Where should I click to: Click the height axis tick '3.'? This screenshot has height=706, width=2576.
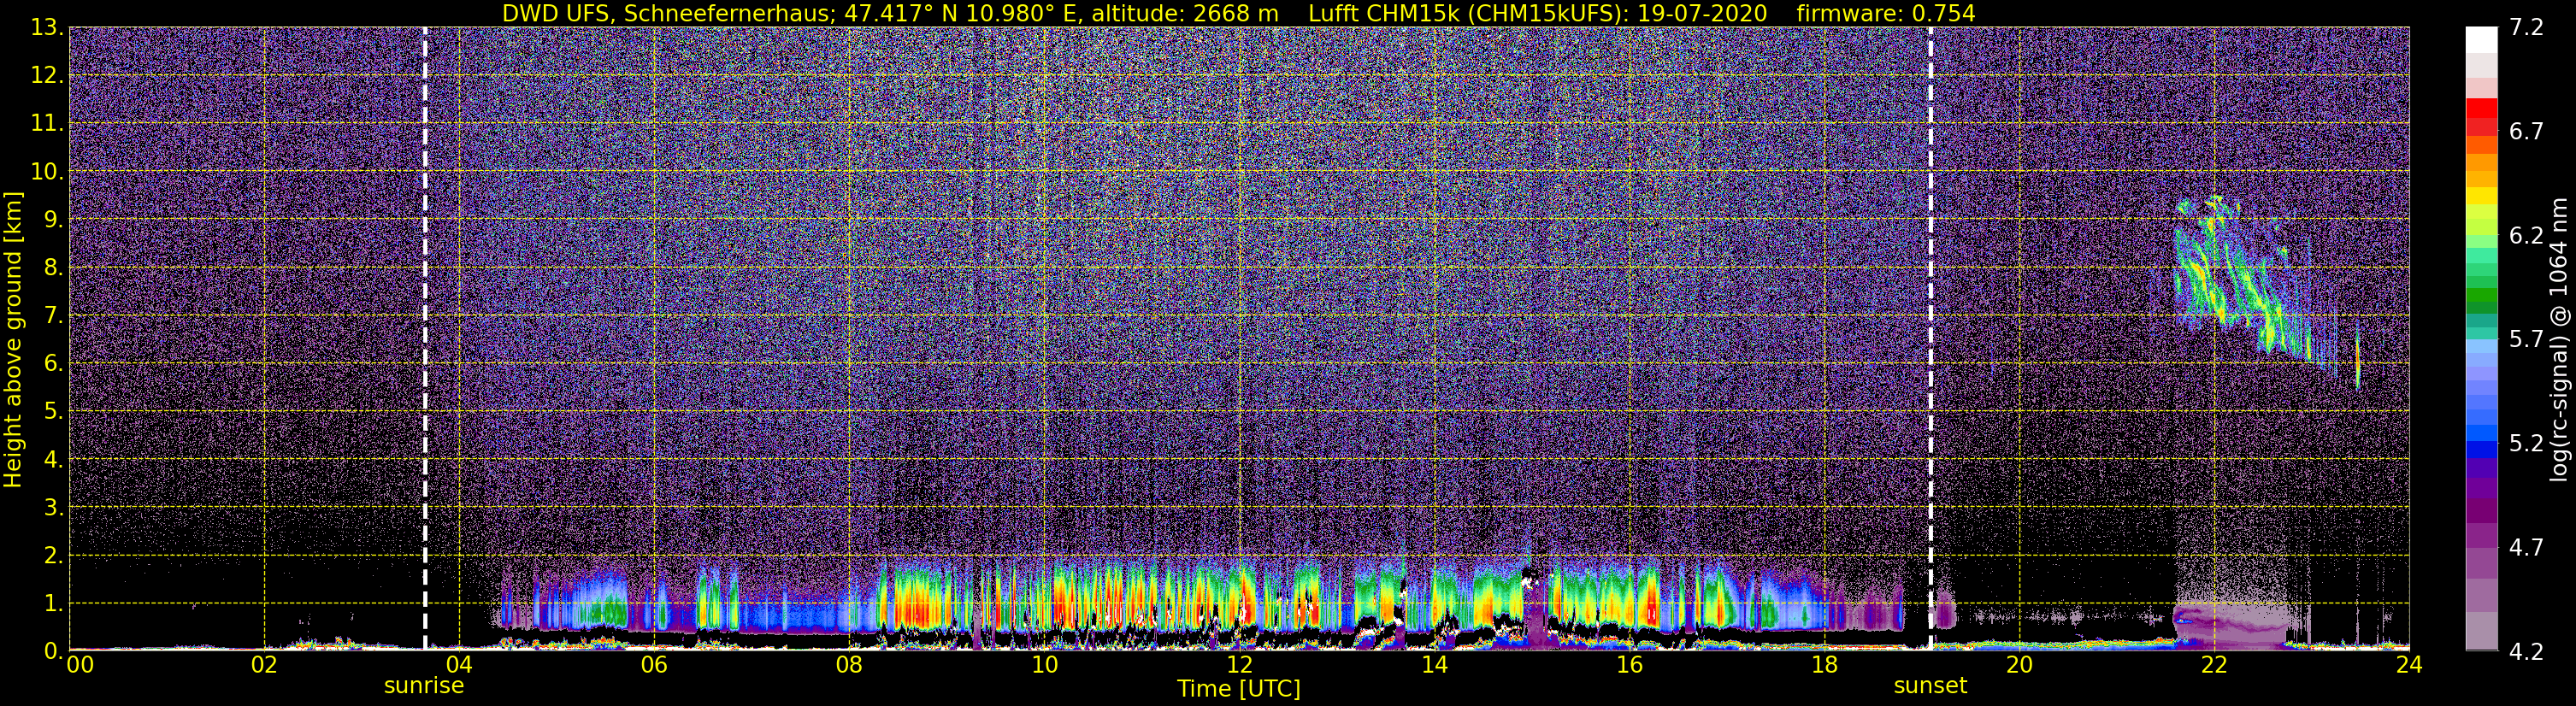(x=52, y=508)
